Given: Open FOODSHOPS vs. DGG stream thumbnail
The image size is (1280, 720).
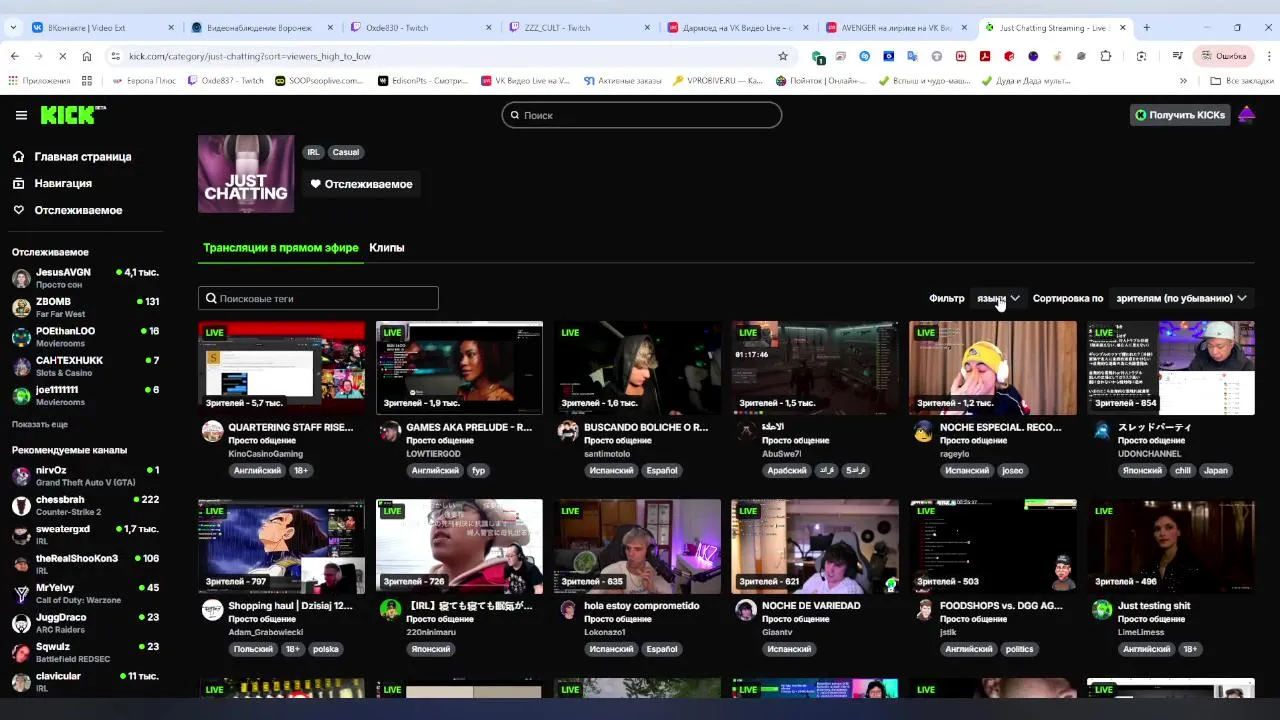Looking at the screenshot, I should [993, 546].
